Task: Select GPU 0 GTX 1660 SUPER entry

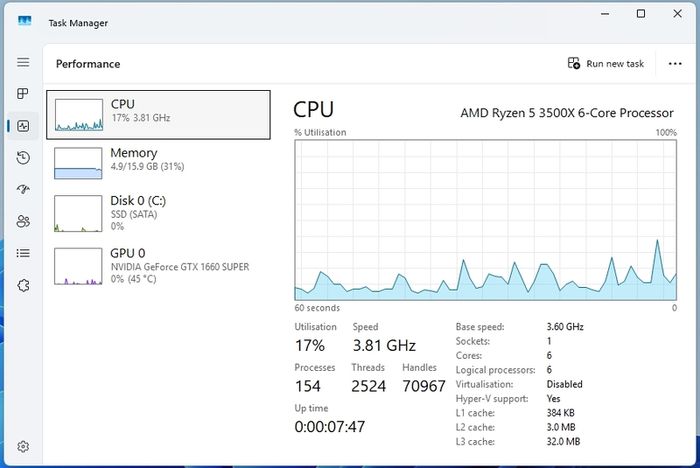Action: click(x=158, y=266)
